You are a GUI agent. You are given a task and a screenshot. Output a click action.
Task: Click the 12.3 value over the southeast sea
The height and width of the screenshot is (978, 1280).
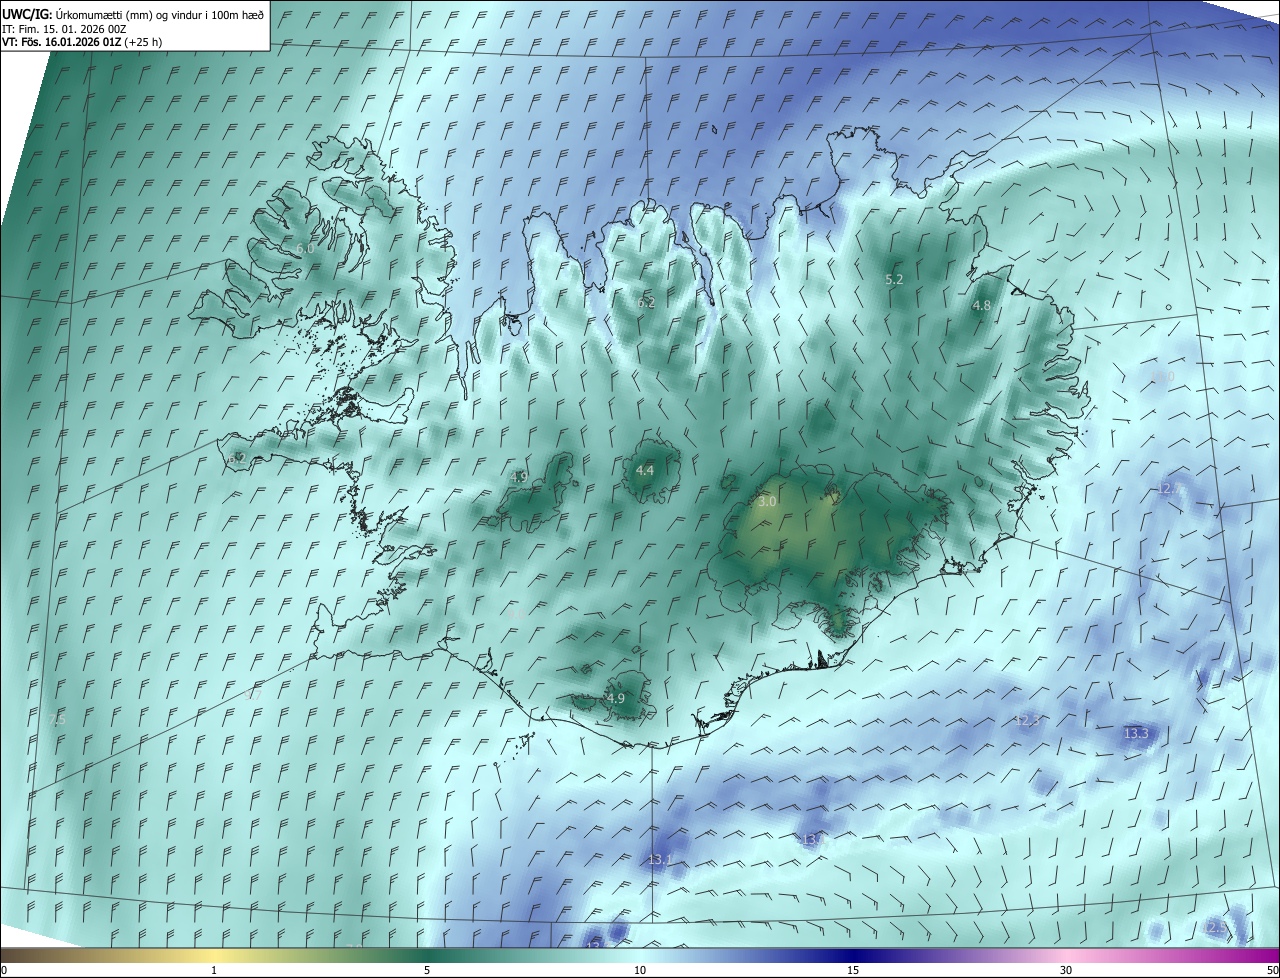(1027, 720)
